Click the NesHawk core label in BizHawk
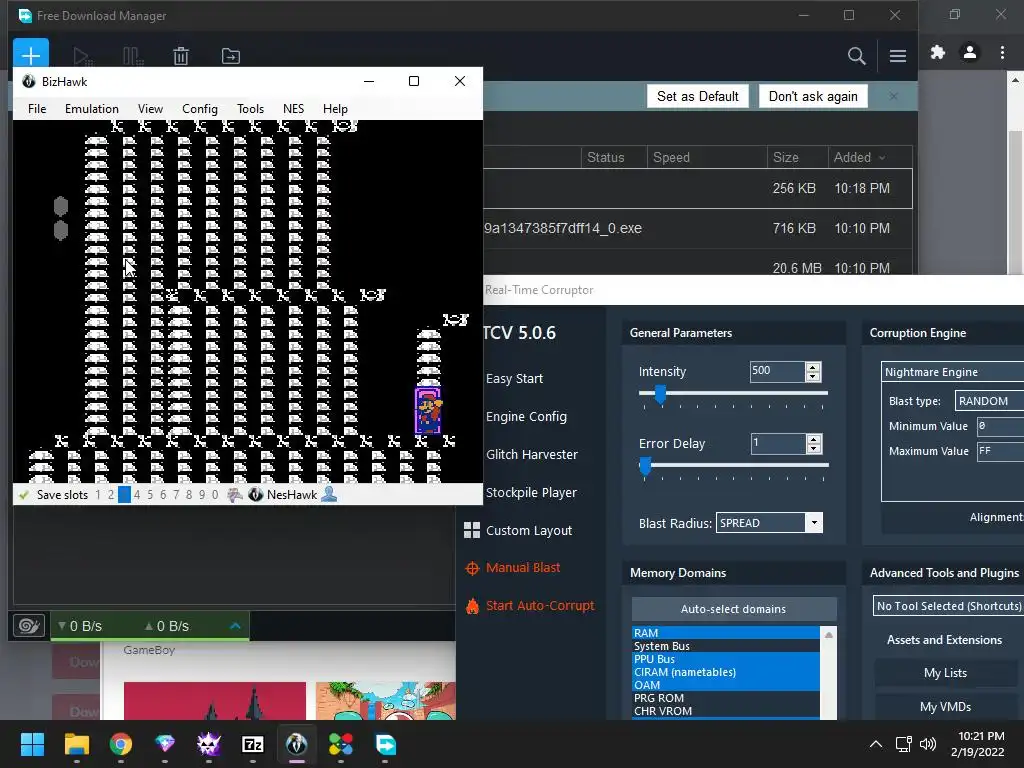This screenshot has height=768, width=1024. [x=291, y=495]
